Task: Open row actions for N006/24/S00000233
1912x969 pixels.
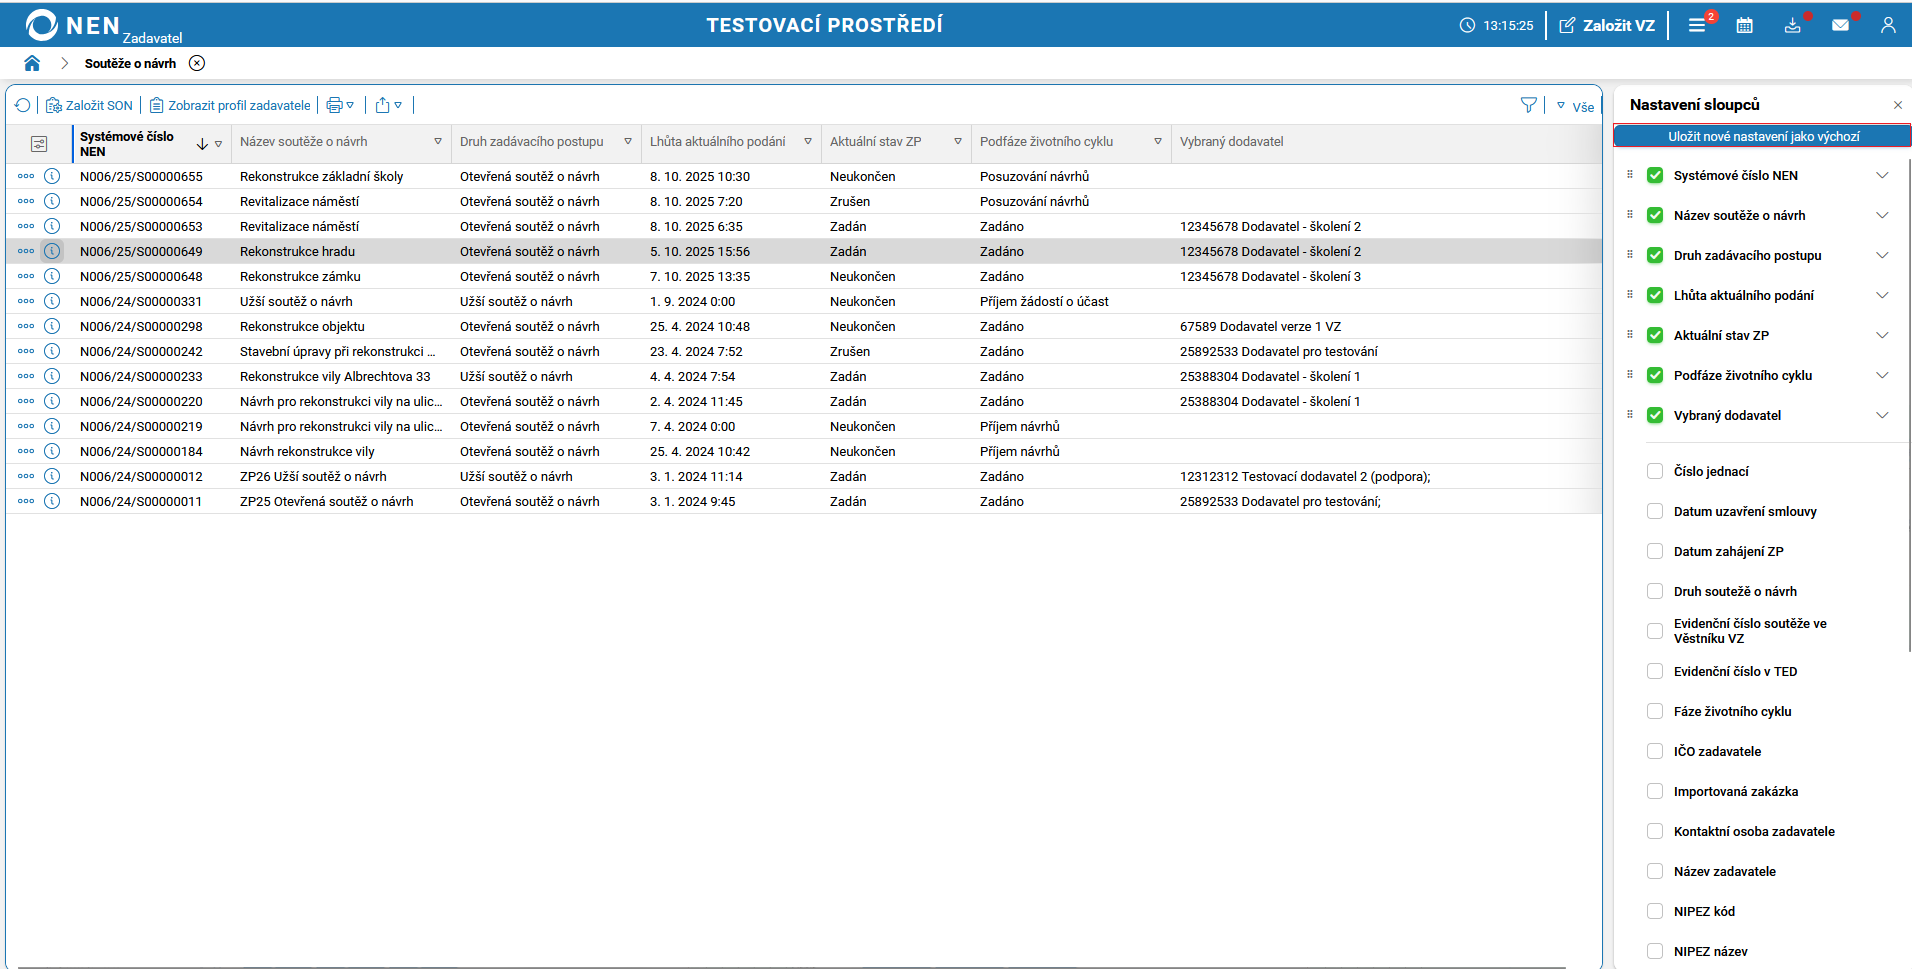Action: coord(26,376)
